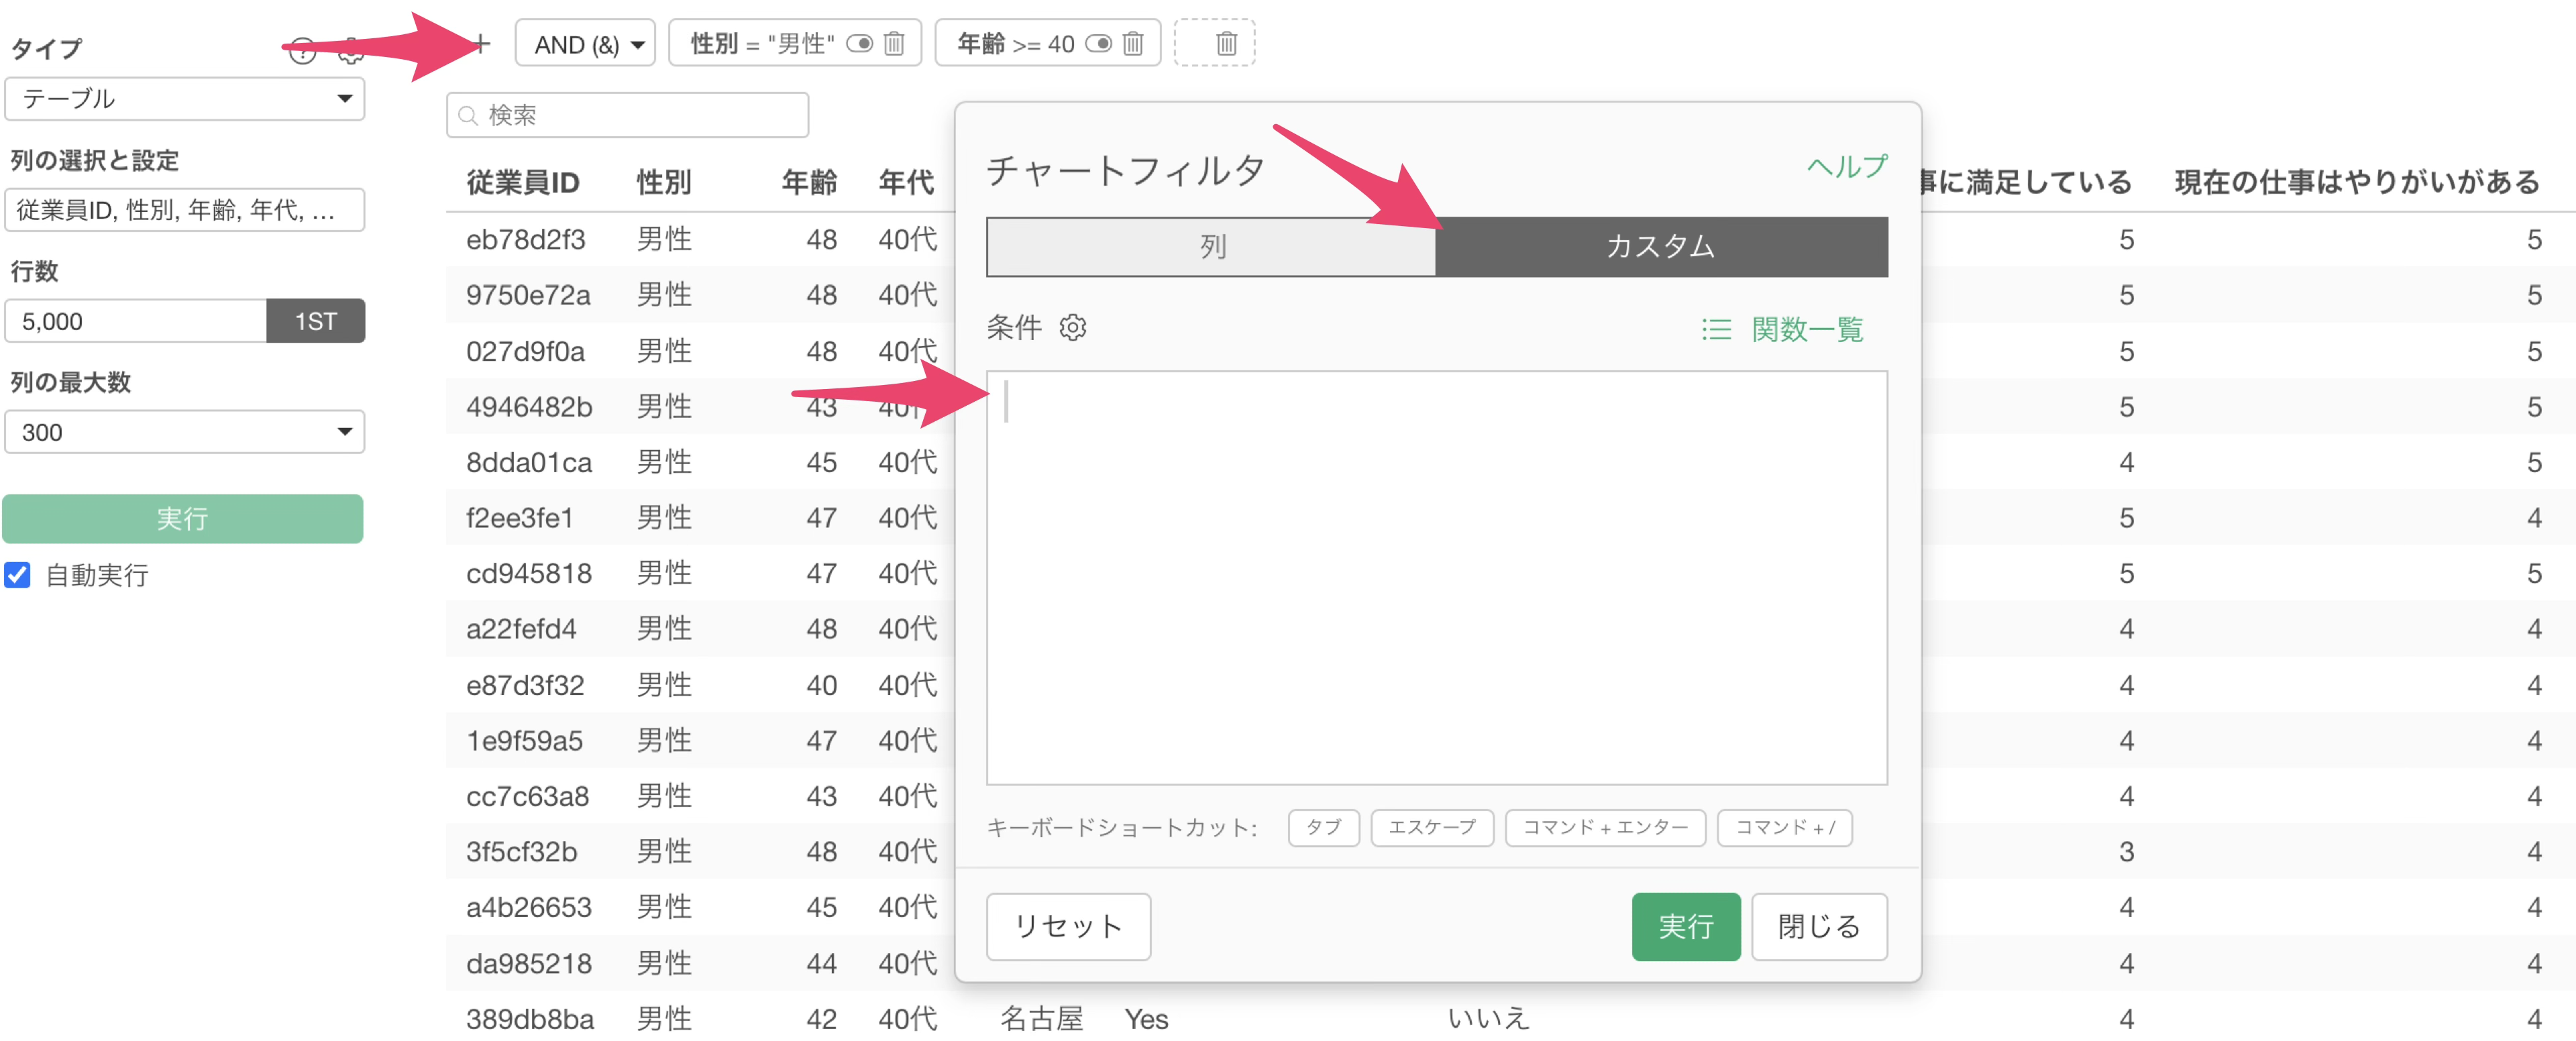Click the help question-mark icon beside タイプ
Viewport: 2576px width, 1041px height.
pos(302,50)
